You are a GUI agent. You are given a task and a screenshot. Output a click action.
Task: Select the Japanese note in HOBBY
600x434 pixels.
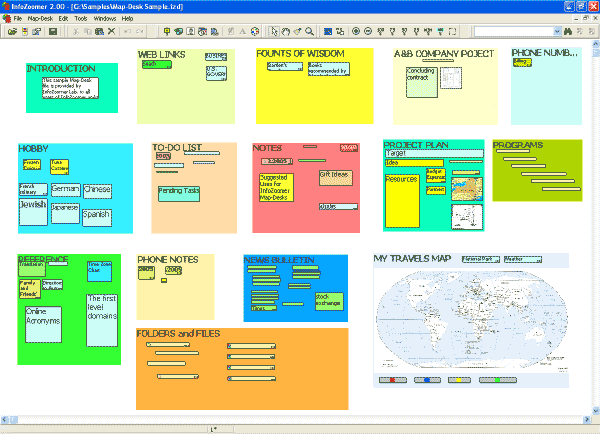tap(65, 213)
